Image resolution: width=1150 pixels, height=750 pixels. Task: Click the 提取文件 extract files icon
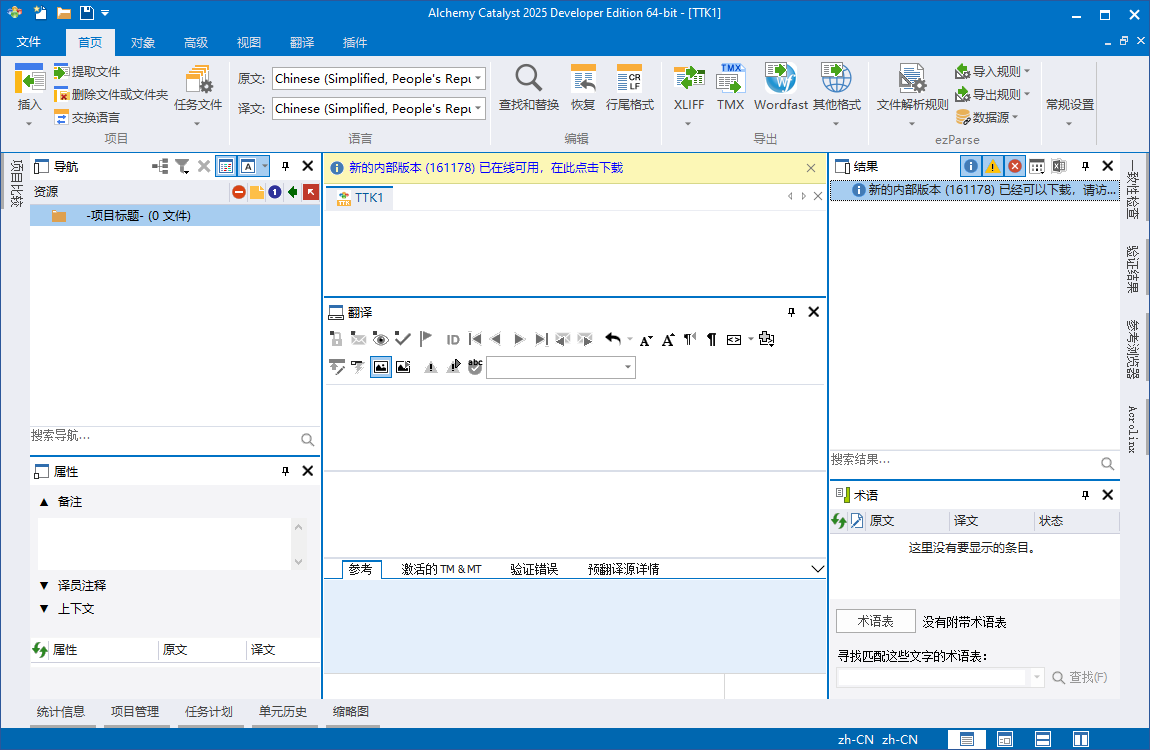62,71
